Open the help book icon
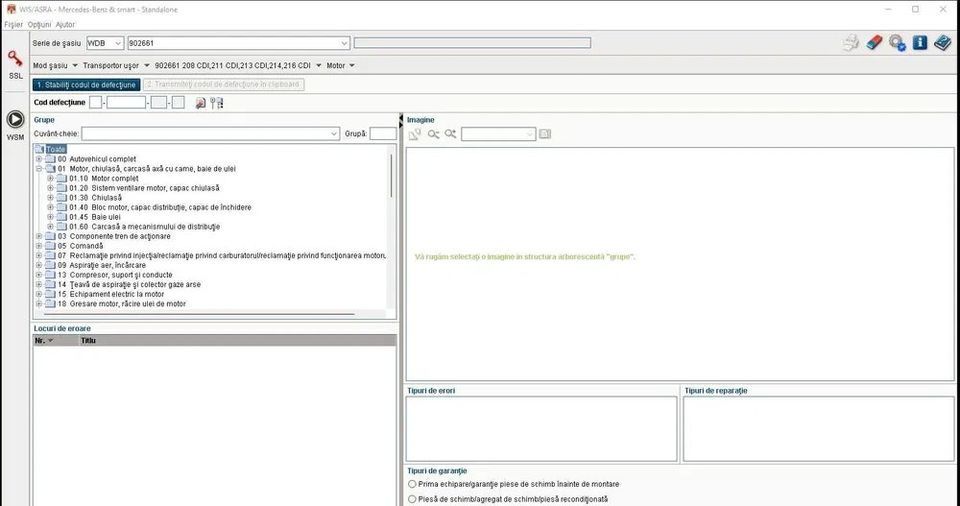Viewport: 960px width, 506px height. tap(942, 42)
